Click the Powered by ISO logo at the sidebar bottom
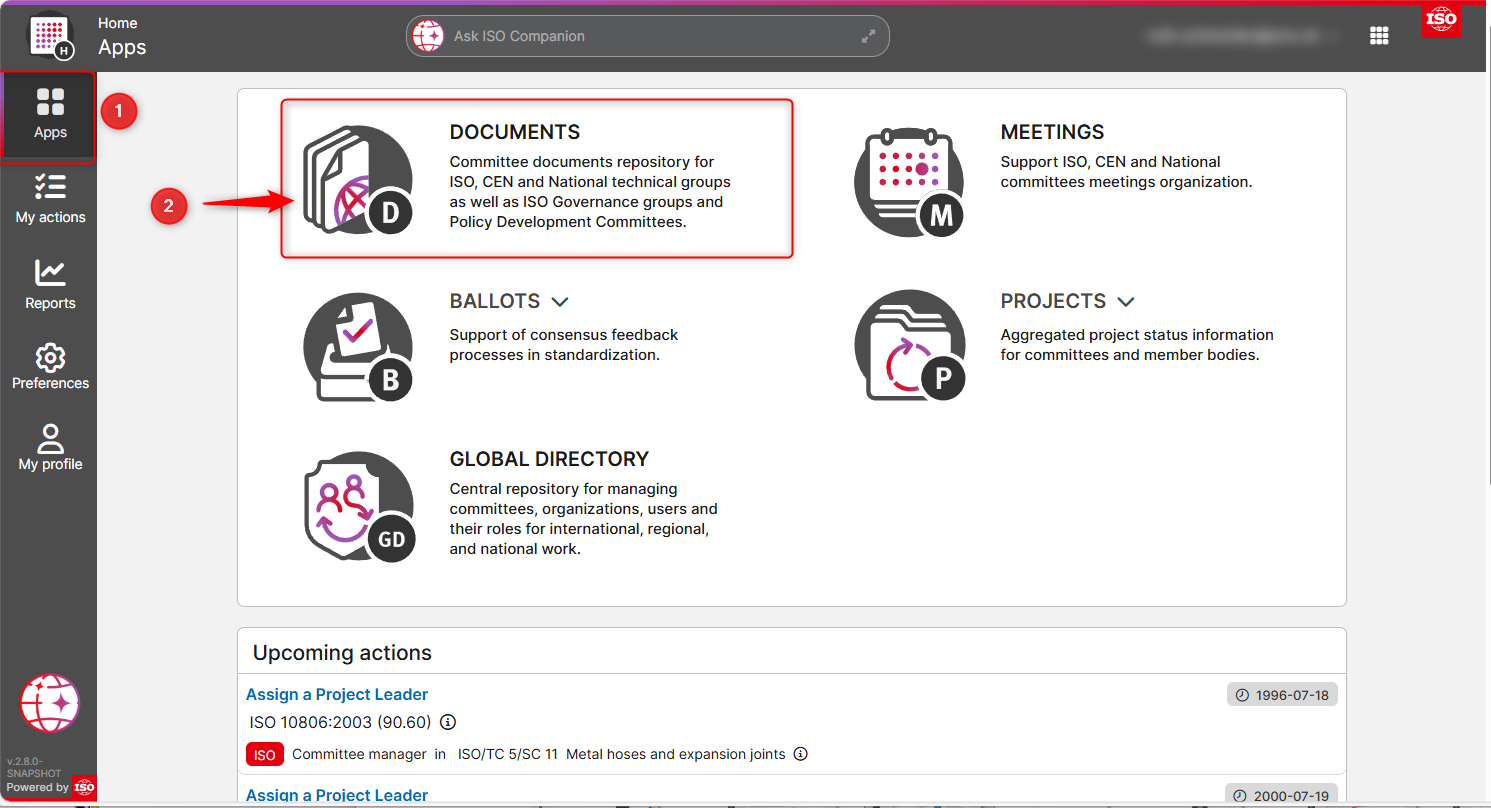1491x808 pixels. [84, 787]
